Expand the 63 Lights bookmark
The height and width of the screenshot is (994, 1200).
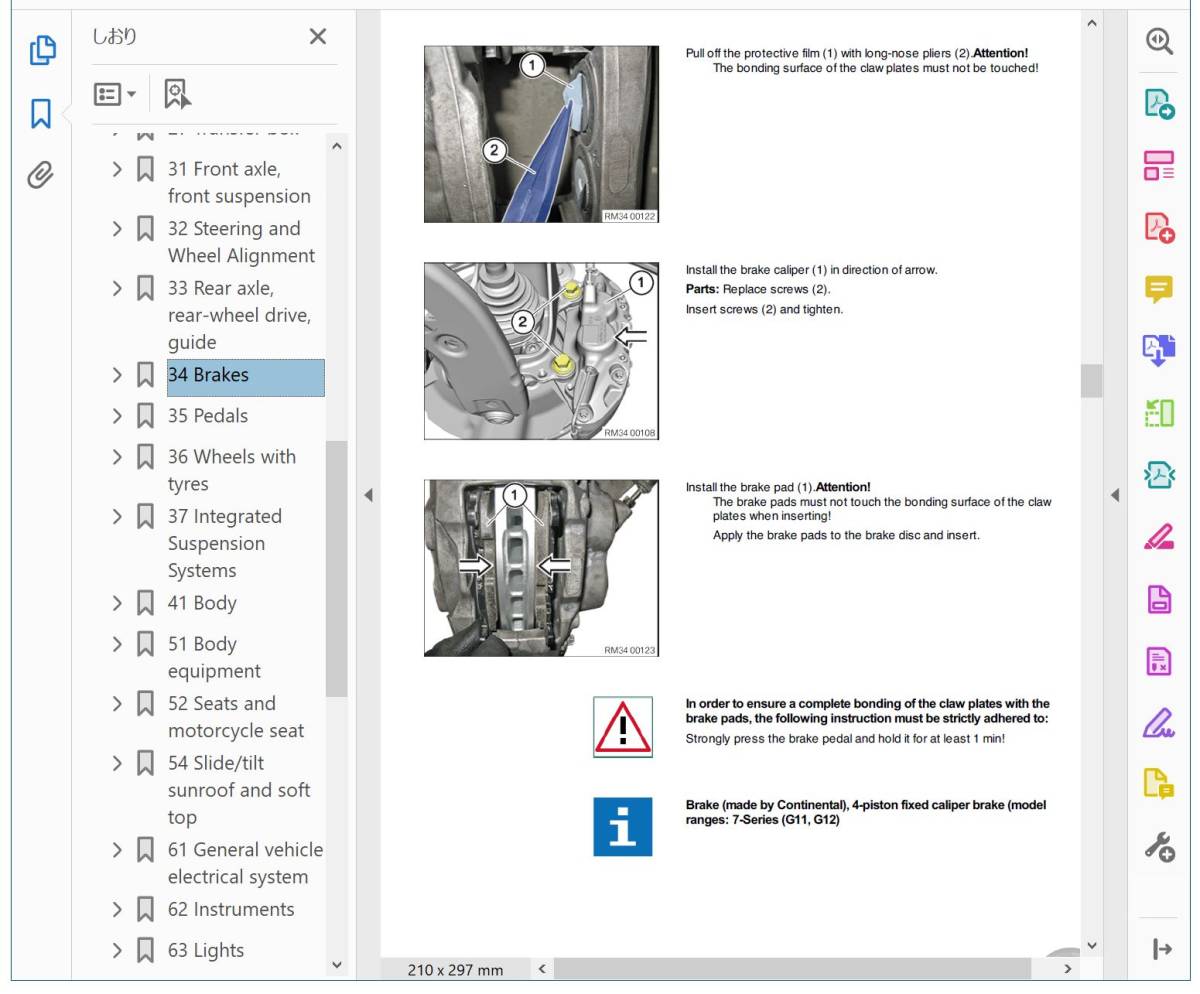[117, 951]
